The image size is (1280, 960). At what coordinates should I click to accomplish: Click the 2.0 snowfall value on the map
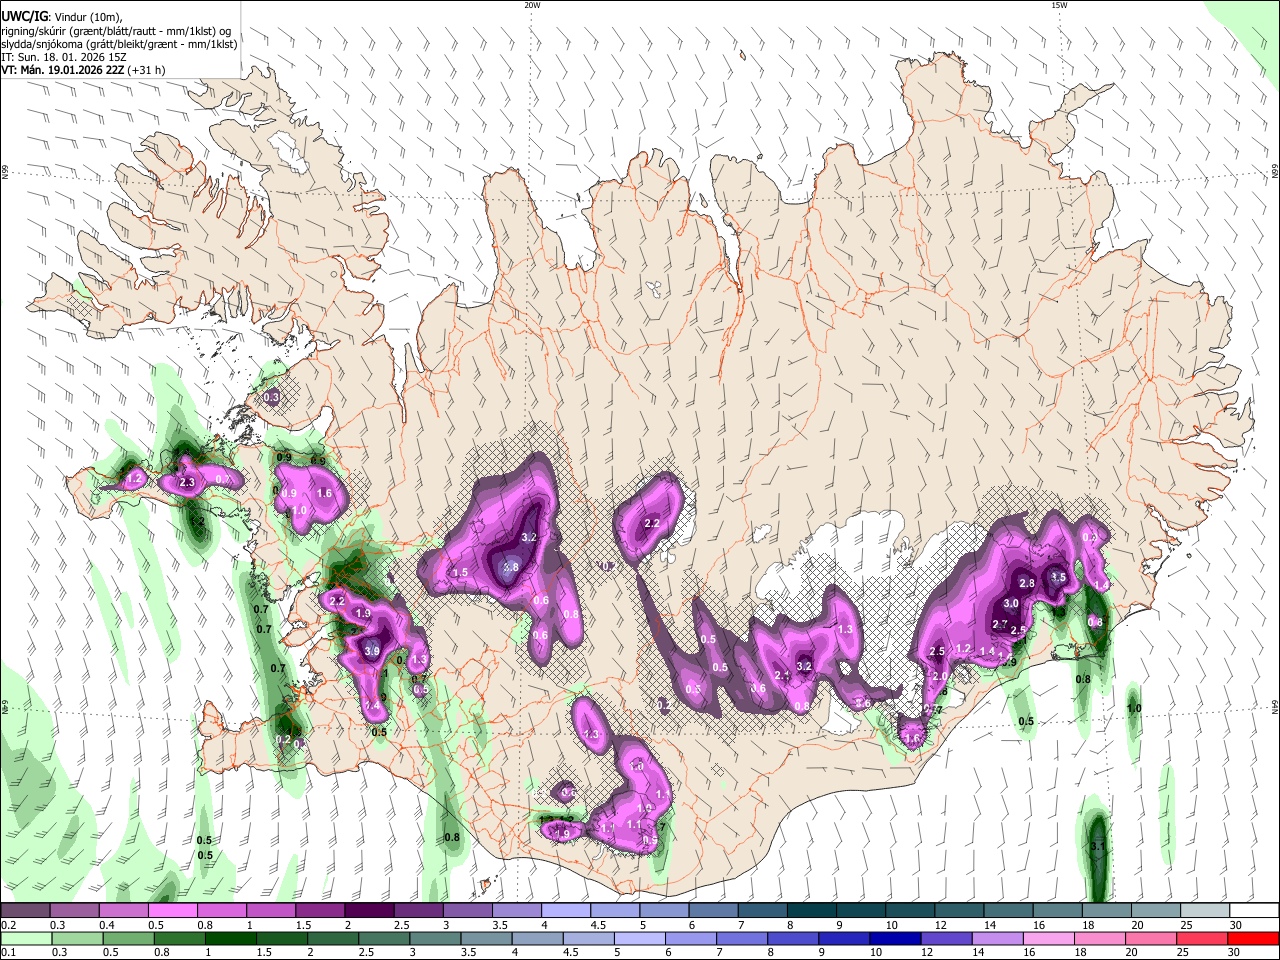pos(940,676)
